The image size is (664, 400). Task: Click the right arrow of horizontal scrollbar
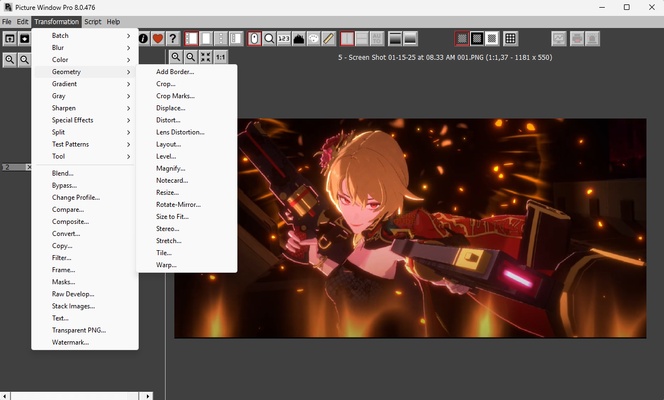point(147,396)
